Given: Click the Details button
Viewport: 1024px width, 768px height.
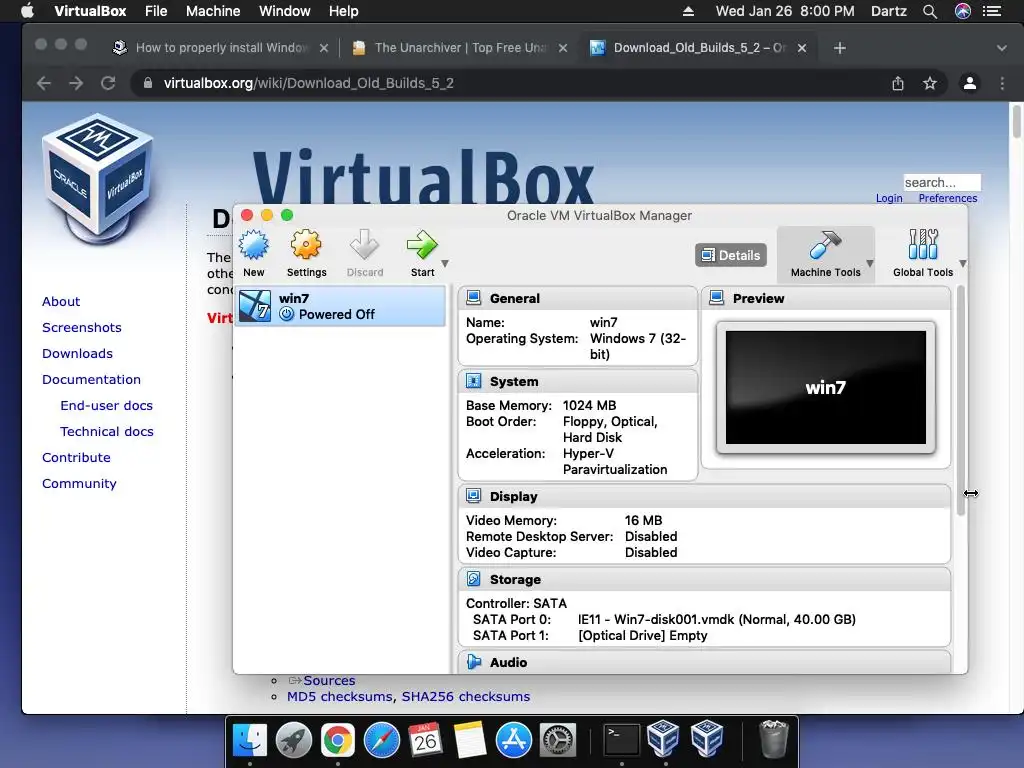Looking at the screenshot, I should click(x=731, y=255).
